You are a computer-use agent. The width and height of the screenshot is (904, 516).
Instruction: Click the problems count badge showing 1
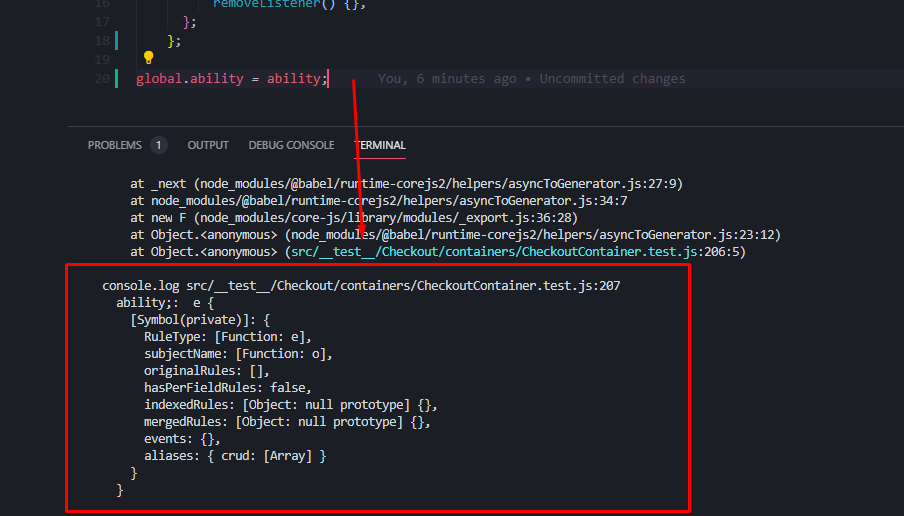(x=159, y=145)
